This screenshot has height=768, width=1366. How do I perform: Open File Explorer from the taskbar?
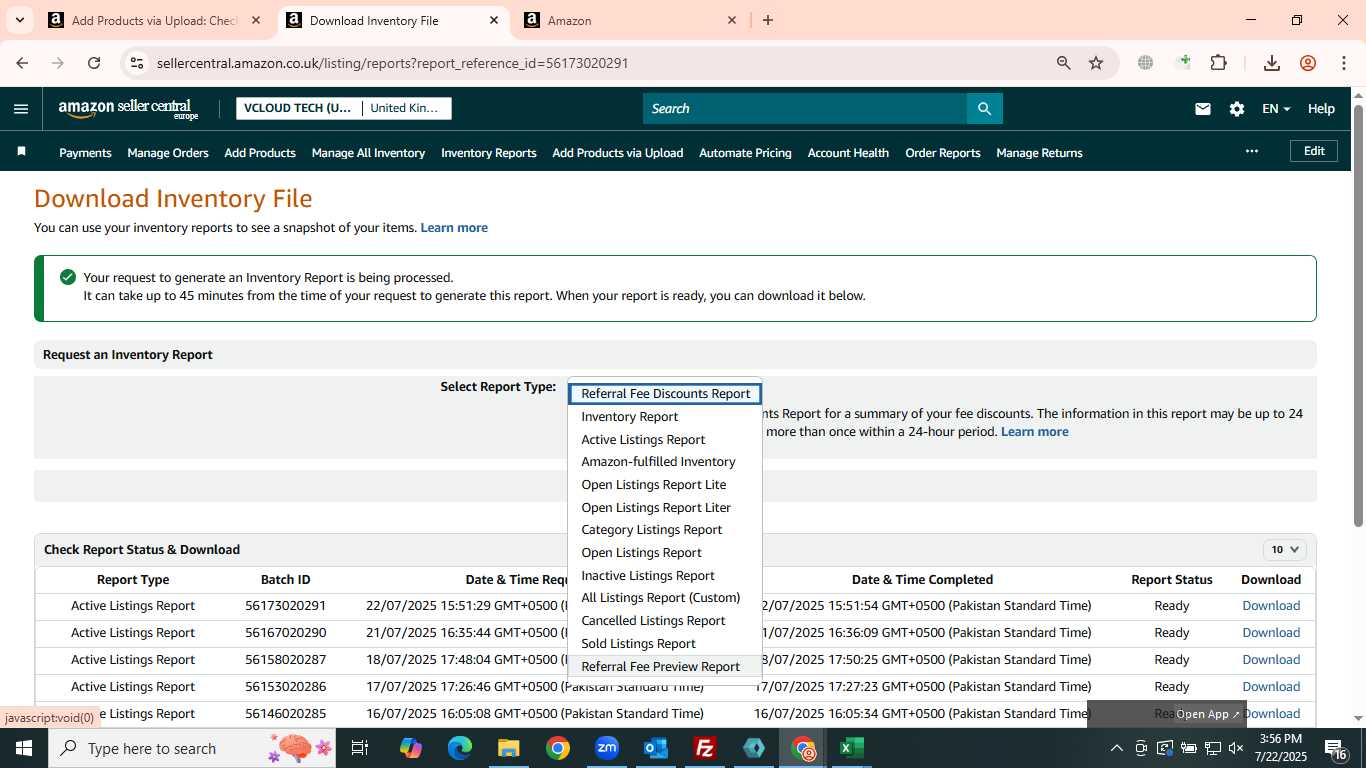click(x=508, y=748)
